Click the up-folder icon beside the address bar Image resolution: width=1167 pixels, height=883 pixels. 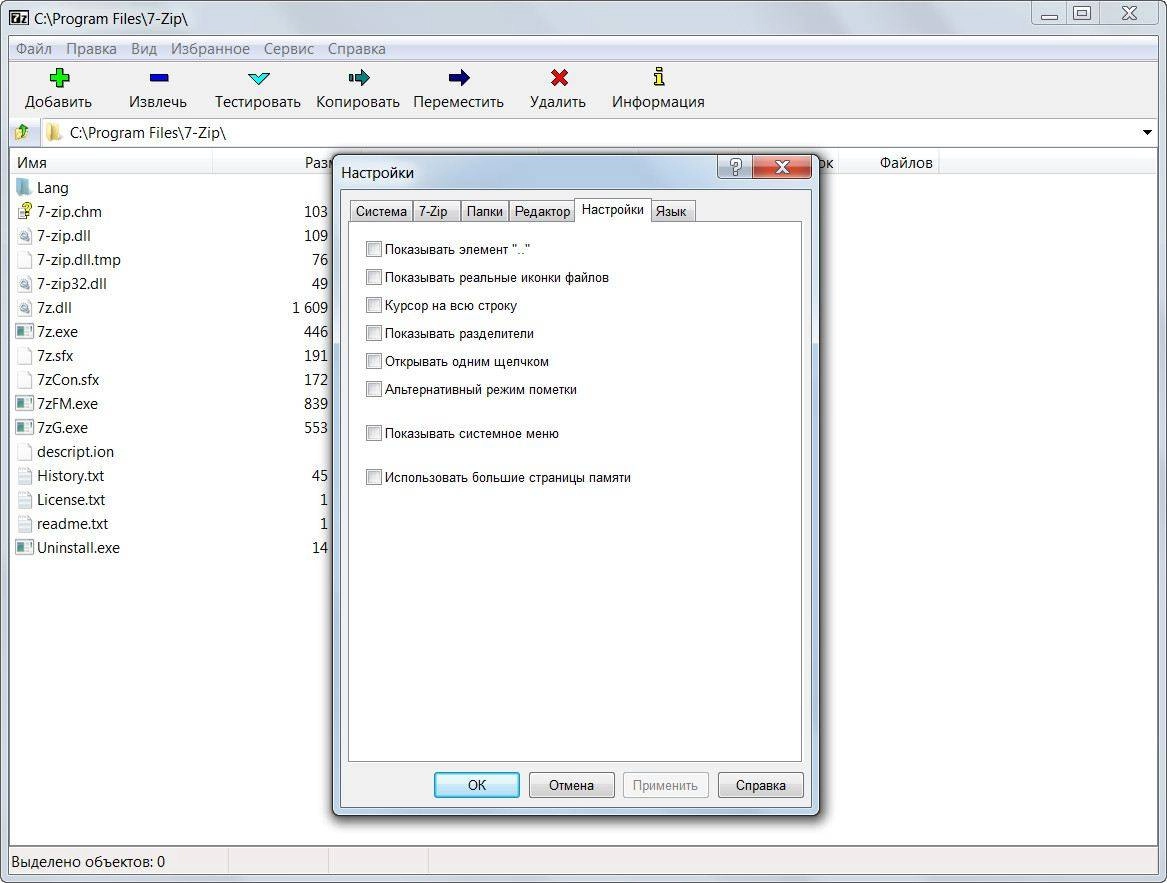click(22, 133)
